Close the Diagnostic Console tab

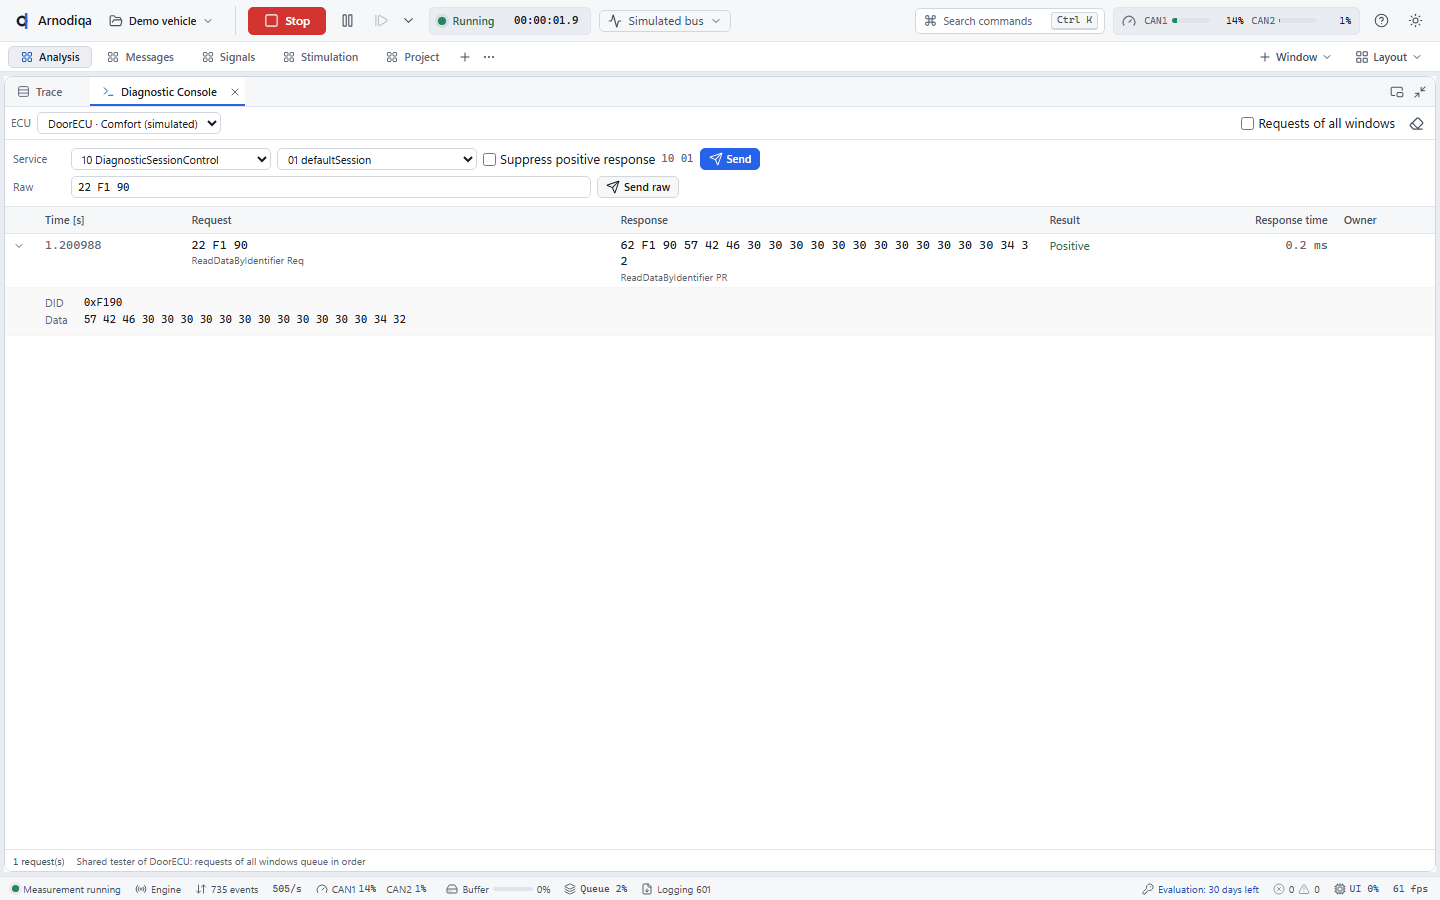(235, 92)
